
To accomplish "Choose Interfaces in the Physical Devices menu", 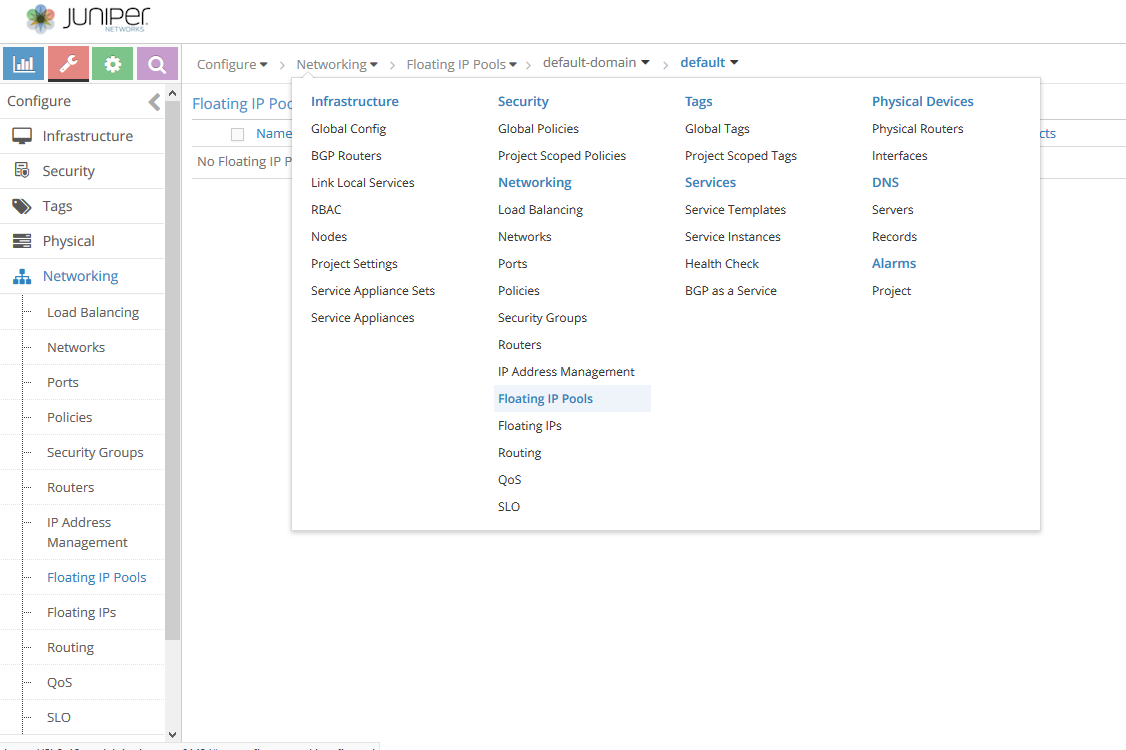I will (900, 156).
